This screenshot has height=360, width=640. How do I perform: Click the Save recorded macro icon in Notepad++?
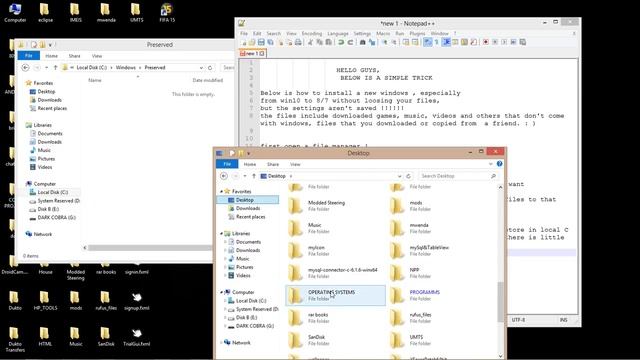click(x=523, y=42)
